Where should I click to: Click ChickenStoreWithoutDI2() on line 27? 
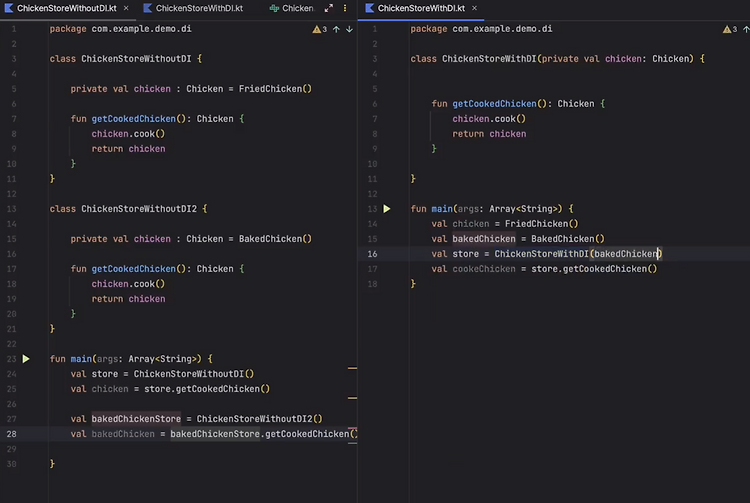click(259, 419)
